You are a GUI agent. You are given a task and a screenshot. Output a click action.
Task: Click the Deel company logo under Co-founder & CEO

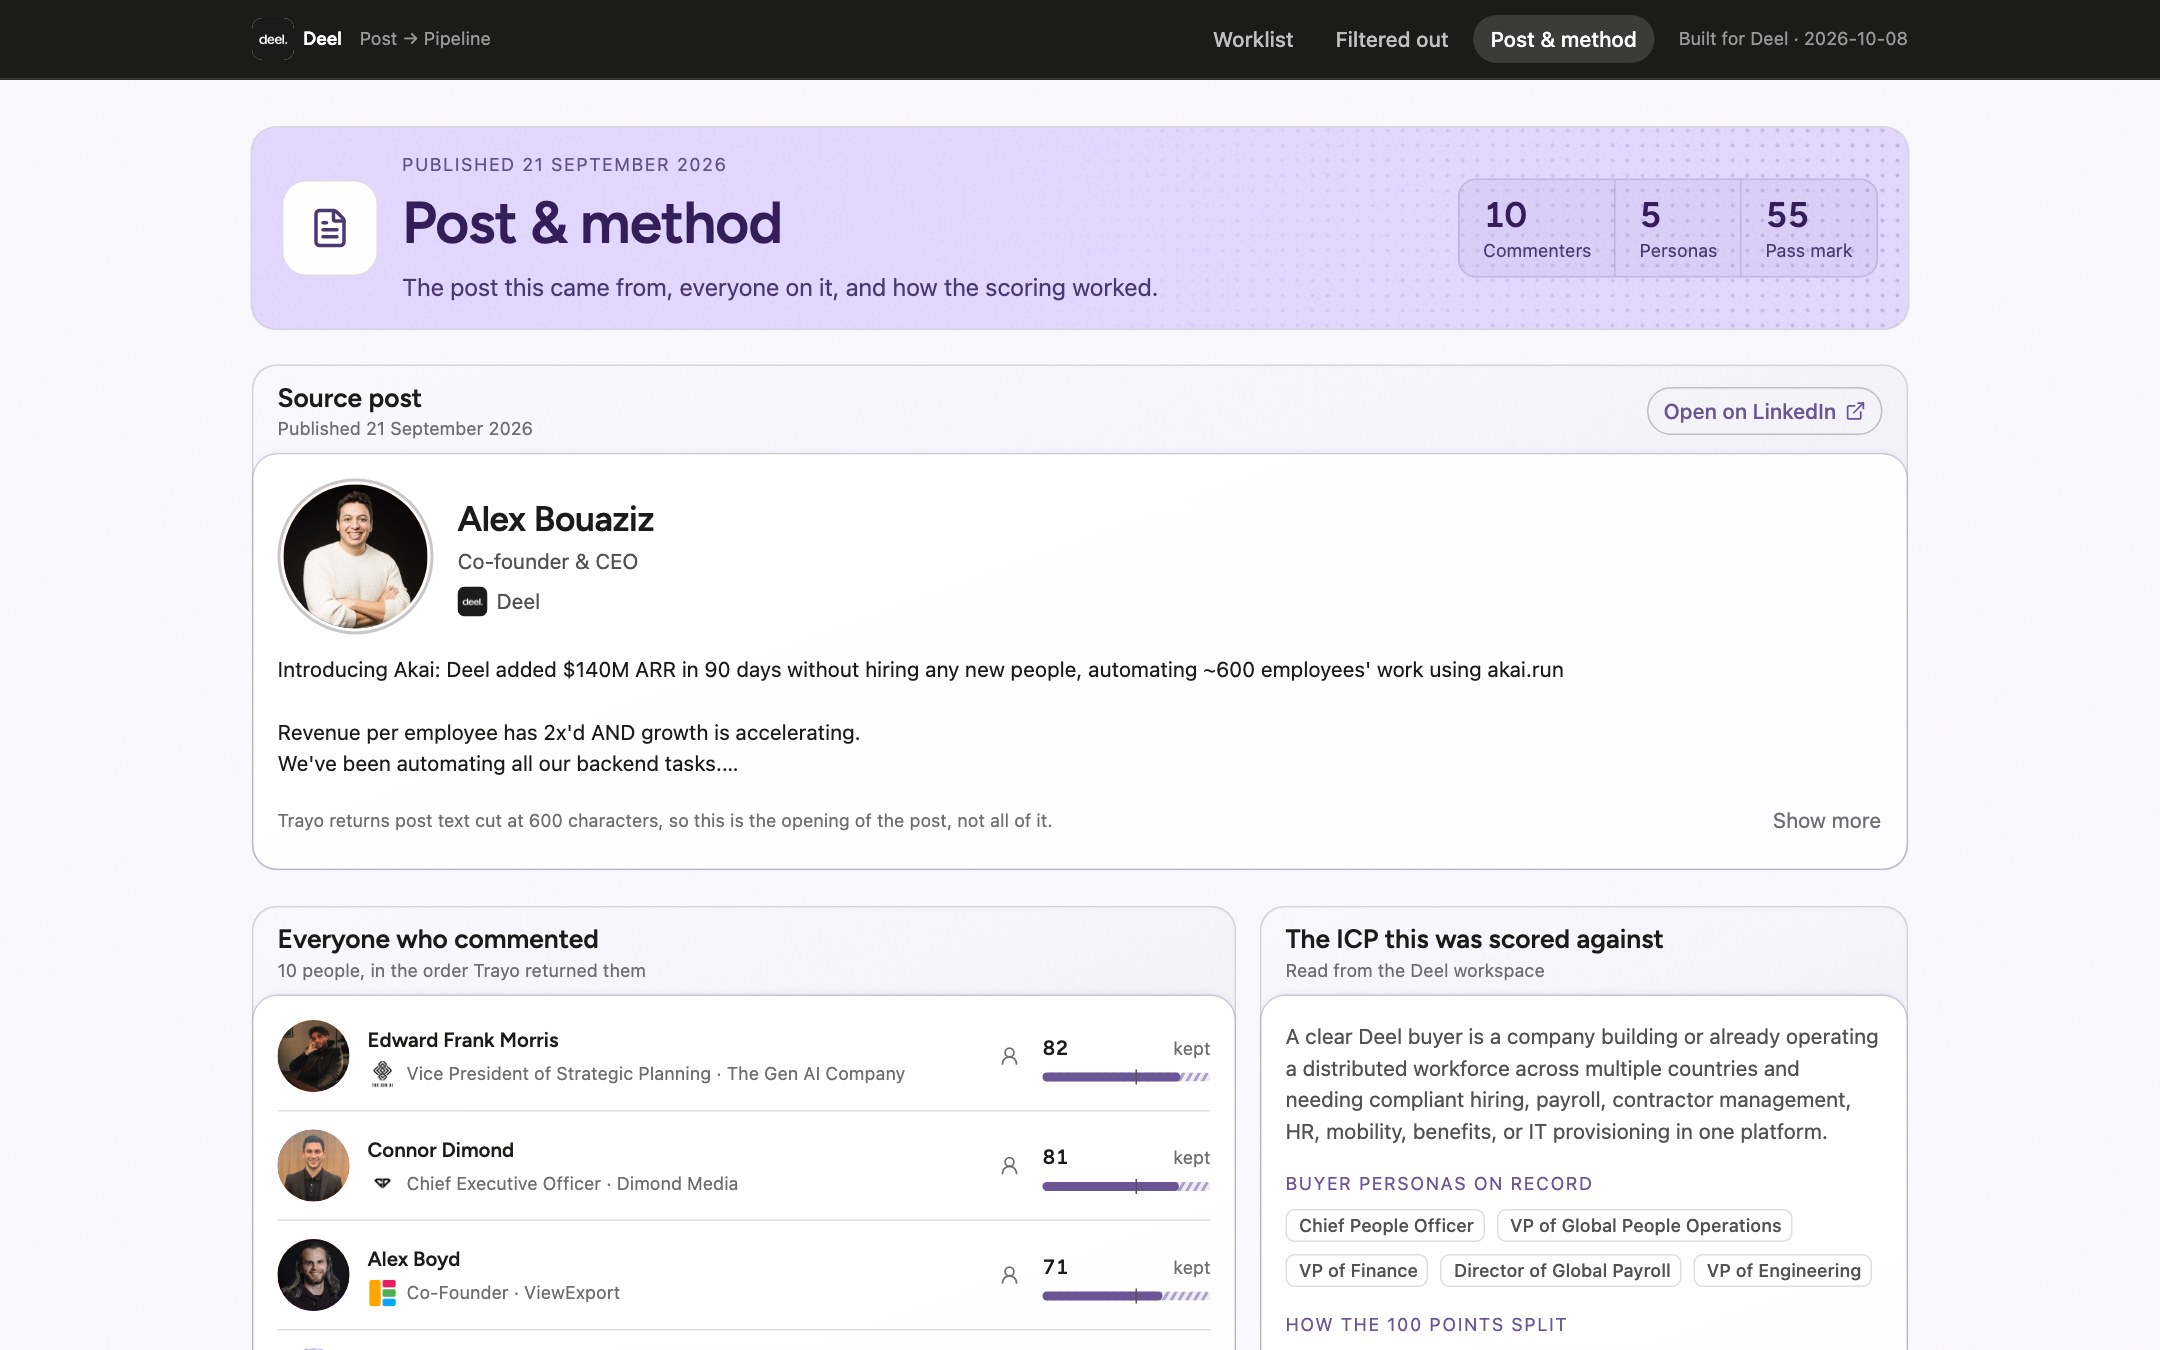point(472,602)
